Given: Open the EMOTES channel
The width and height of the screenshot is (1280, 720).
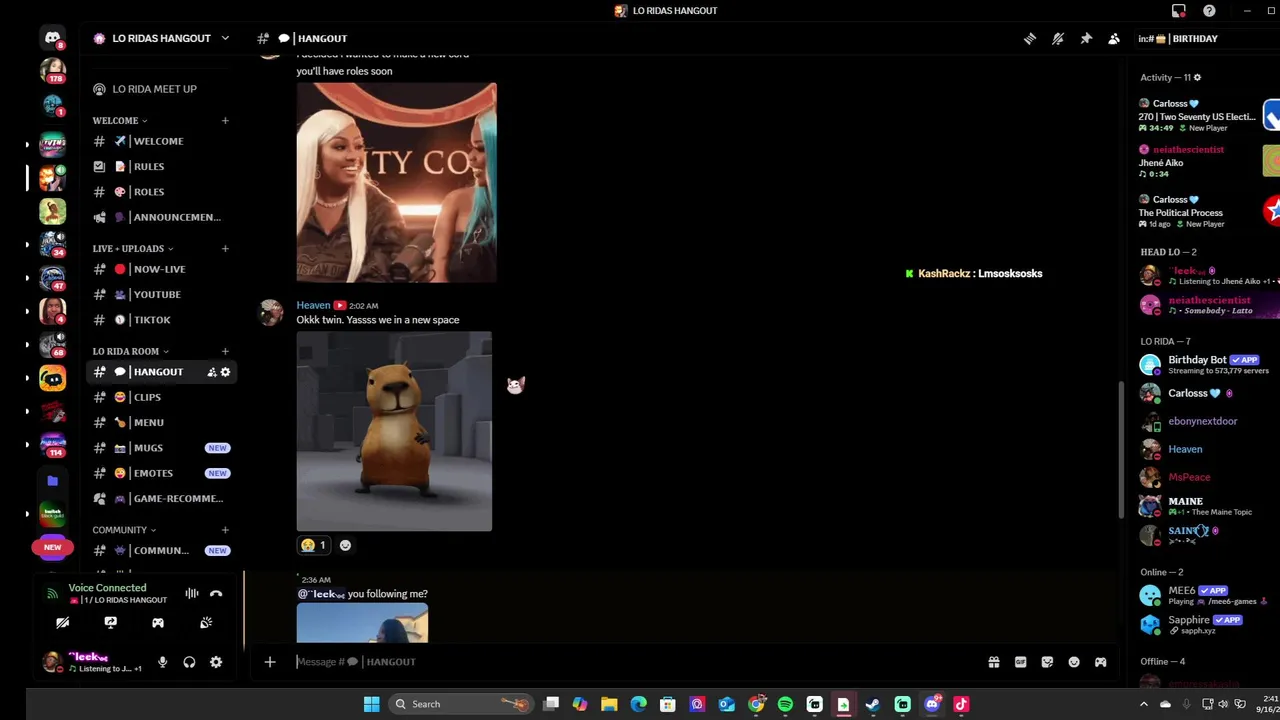Looking at the screenshot, I should pyautogui.click(x=162, y=473).
